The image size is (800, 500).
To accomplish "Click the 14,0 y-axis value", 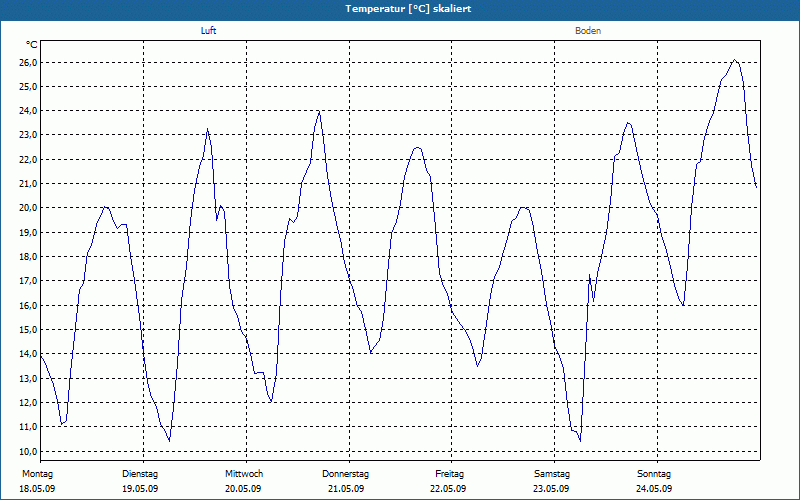I will 28,354.
